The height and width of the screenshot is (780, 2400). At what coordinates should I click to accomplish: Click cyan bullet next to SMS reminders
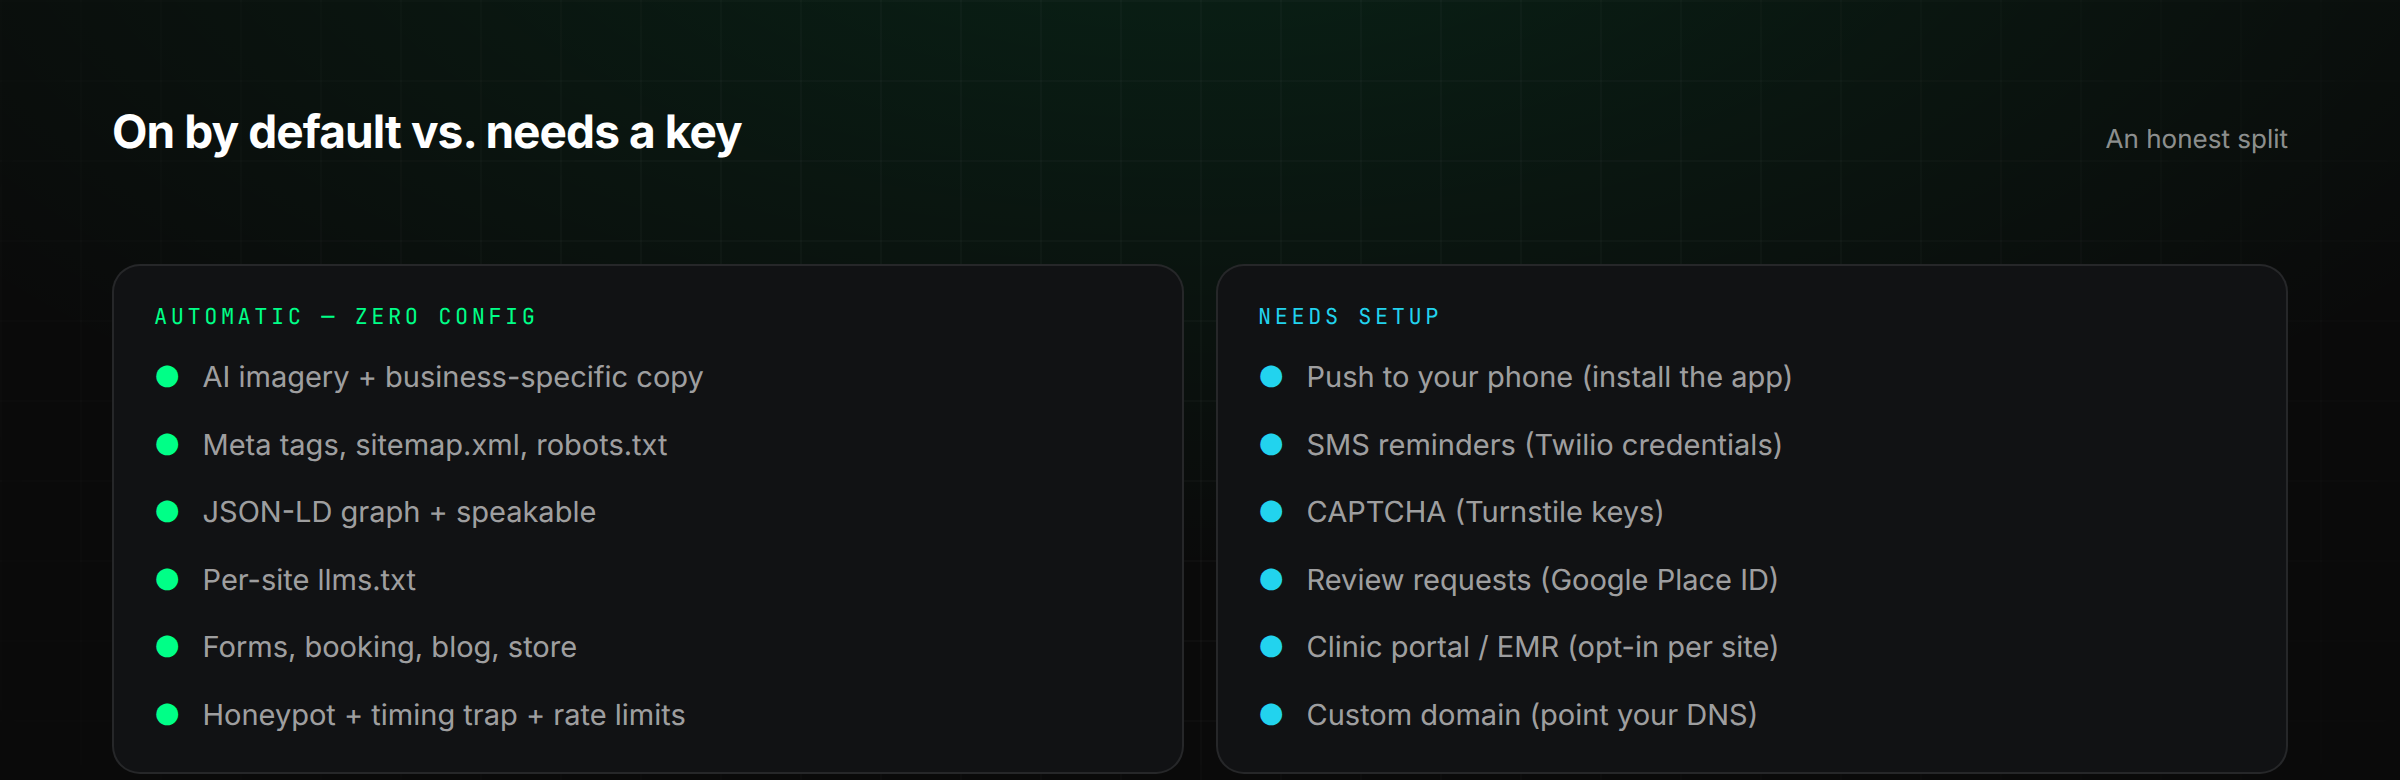1271,445
